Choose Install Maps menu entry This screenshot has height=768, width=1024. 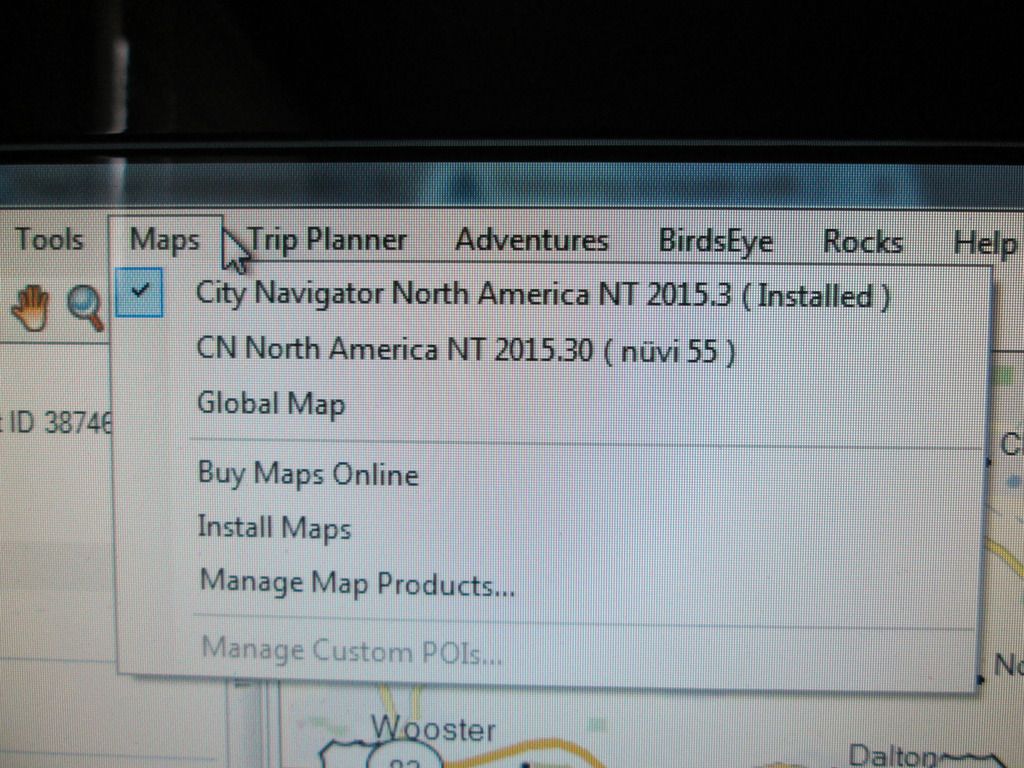274,527
